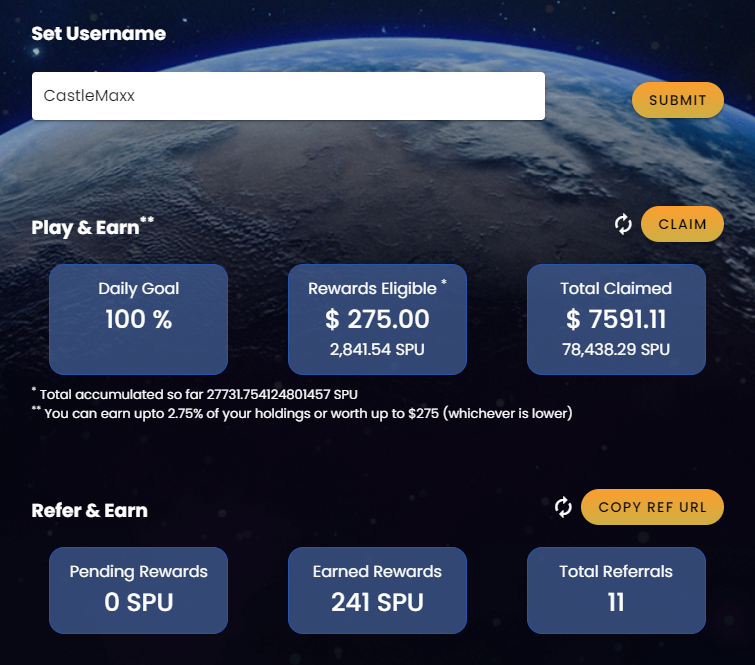
Task: Claim the eligible rewards
Action: tap(682, 224)
